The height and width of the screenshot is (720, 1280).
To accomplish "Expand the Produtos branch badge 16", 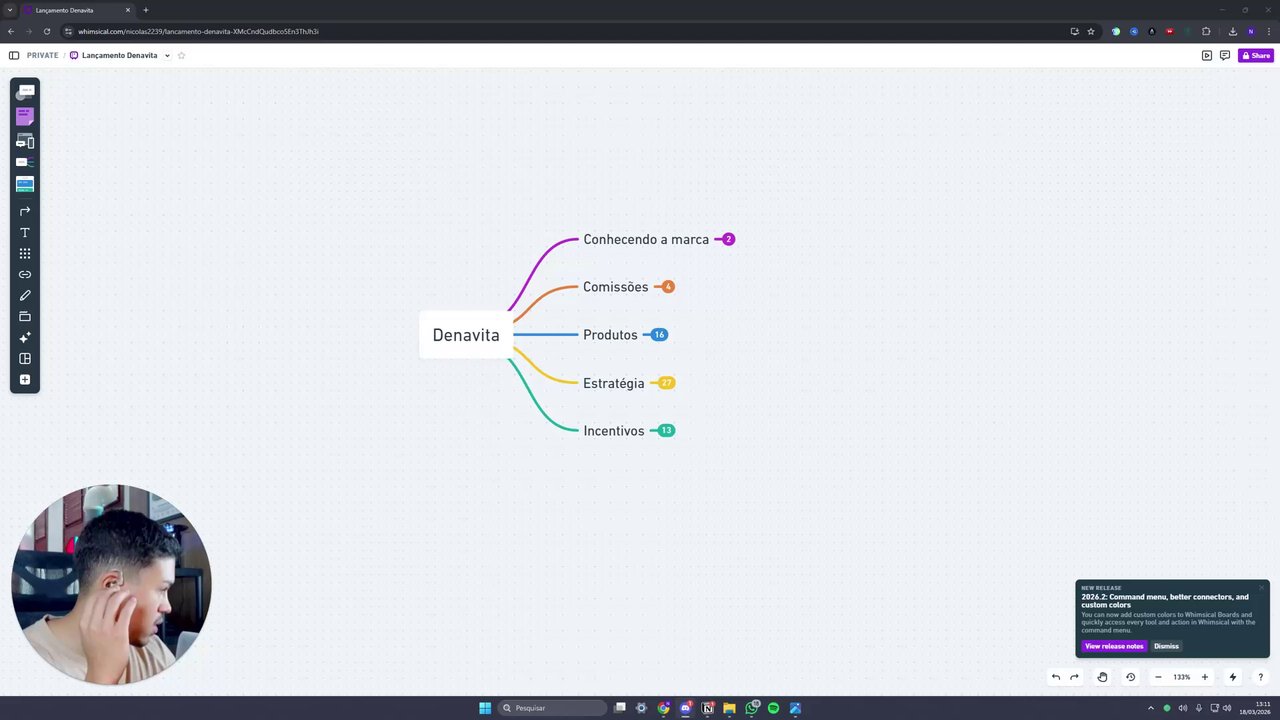I will pos(659,335).
